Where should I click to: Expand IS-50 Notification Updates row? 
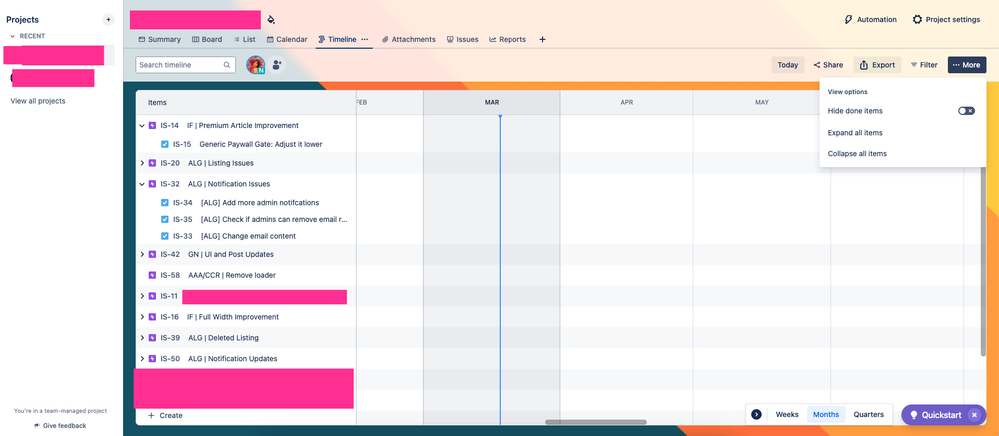point(142,359)
